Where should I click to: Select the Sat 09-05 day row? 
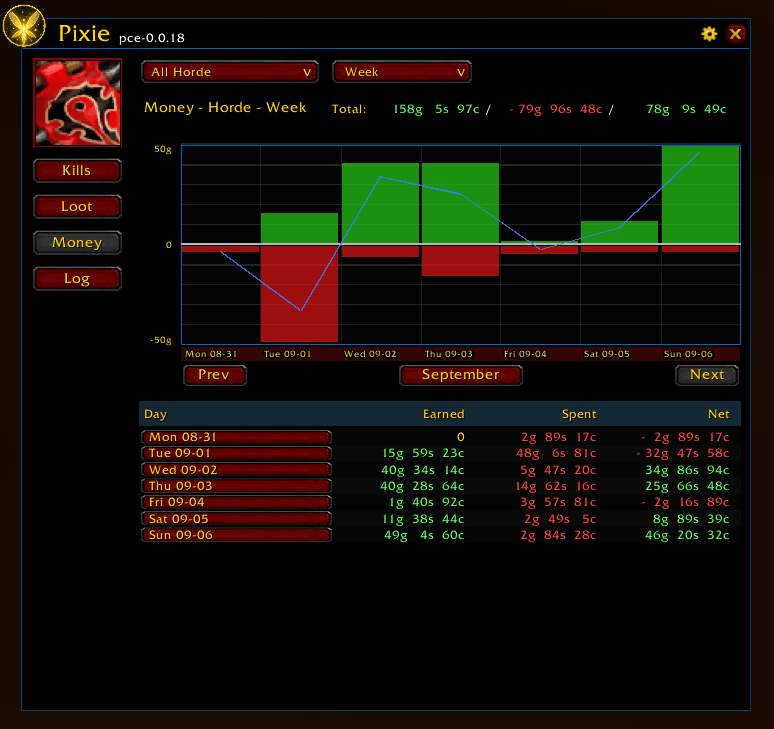tap(236, 519)
